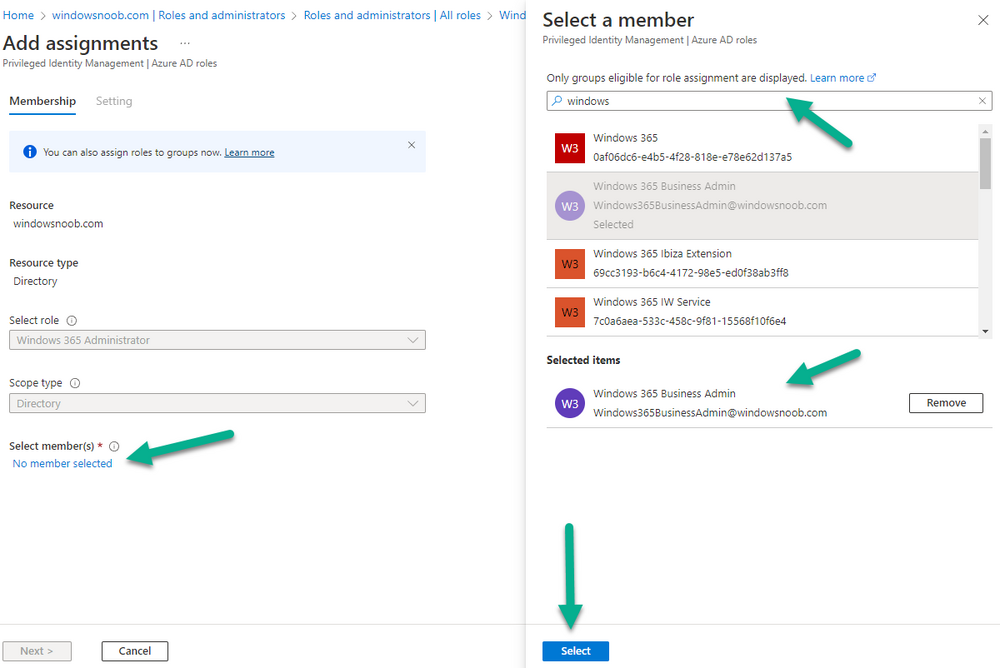The height and width of the screenshot is (668, 1000).
Task: Open Learn more link about eligible groups
Action: click(842, 78)
